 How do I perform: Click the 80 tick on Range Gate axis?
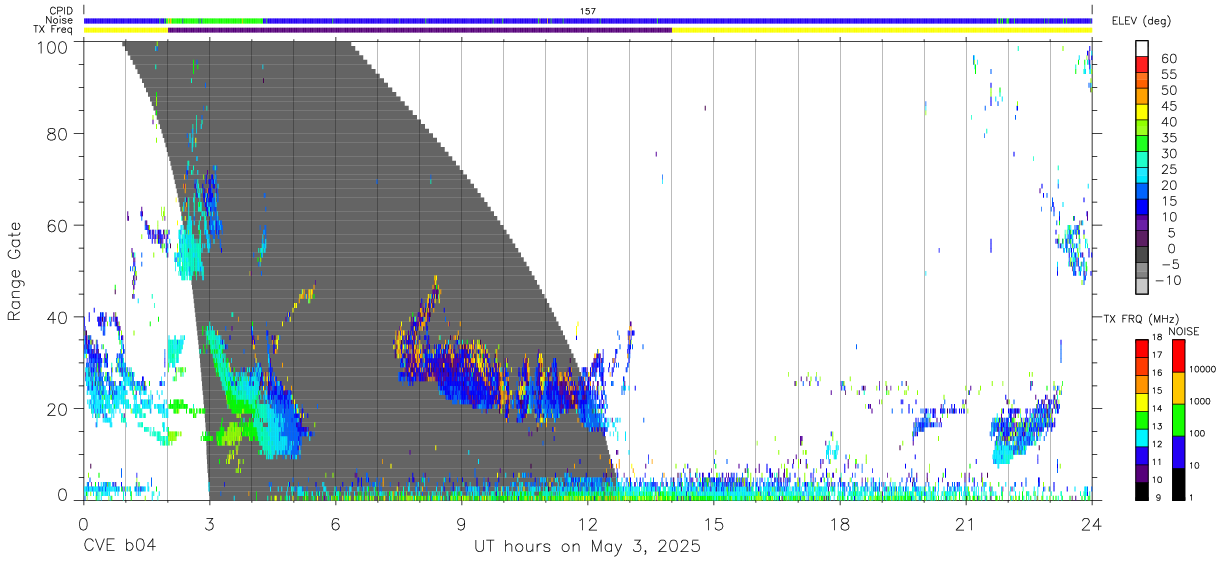point(58,134)
